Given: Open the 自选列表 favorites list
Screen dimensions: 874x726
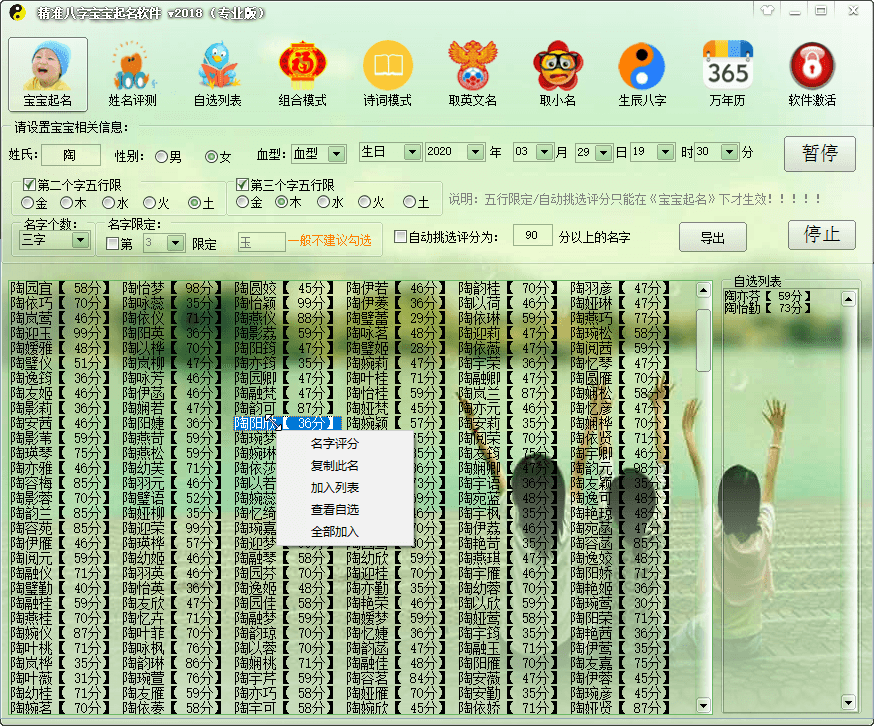Looking at the screenshot, I should pos(217,73).
